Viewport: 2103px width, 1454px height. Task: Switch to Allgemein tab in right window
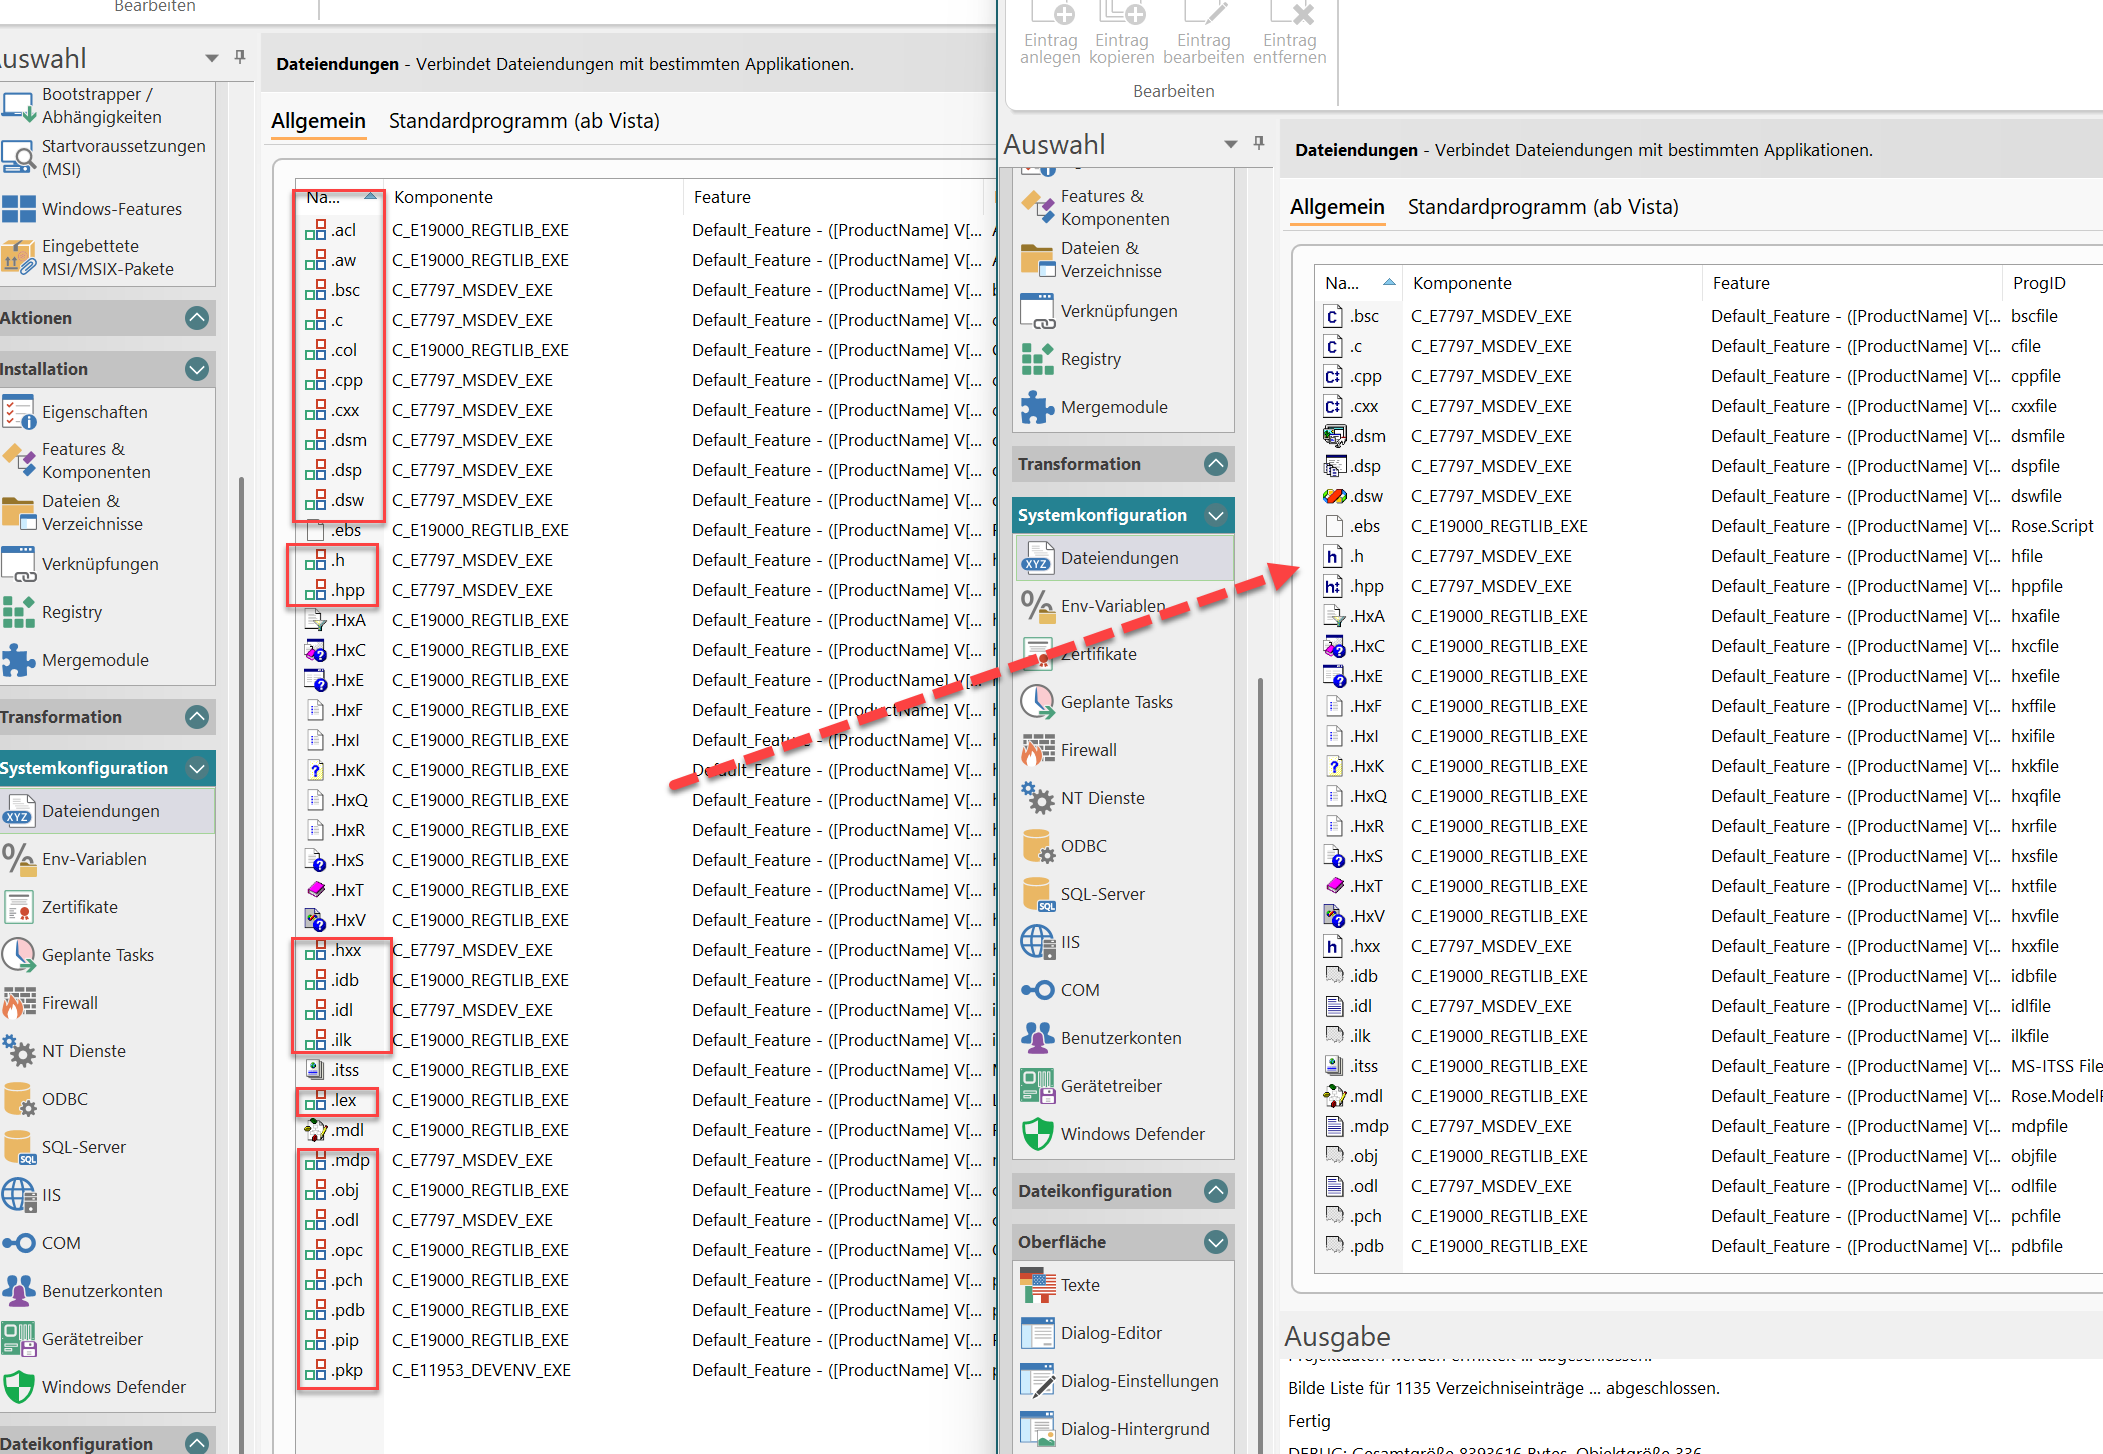(1337, 207)
